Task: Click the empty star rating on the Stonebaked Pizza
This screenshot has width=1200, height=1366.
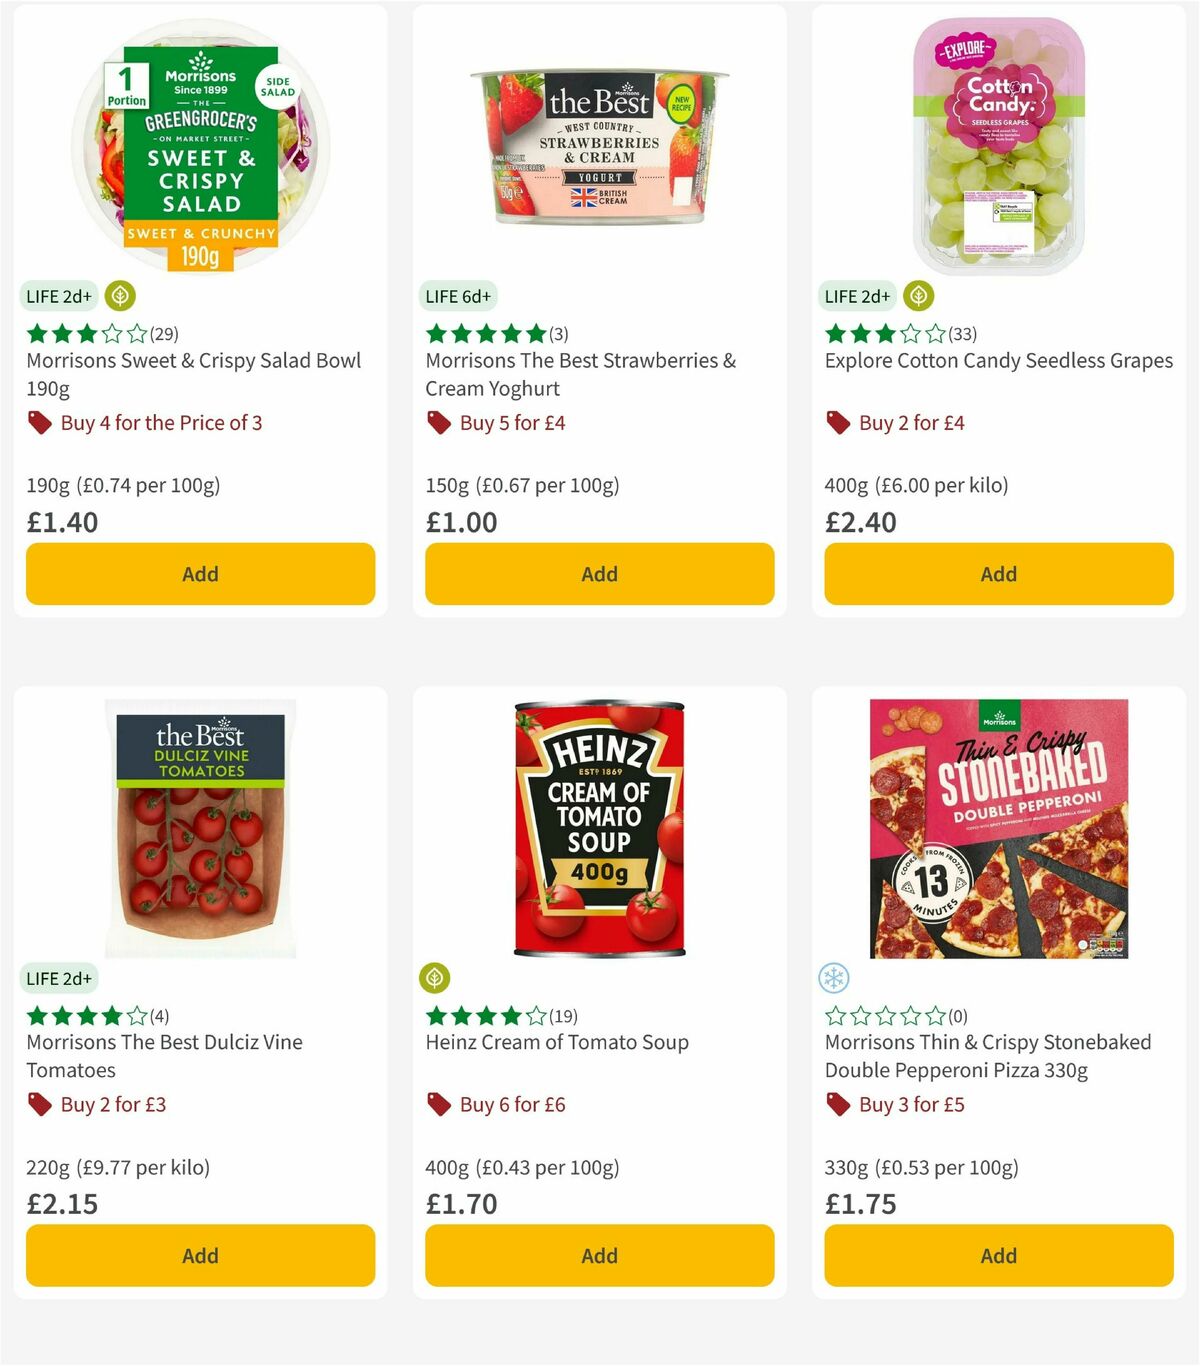Action: click(x=880, y=1016)
